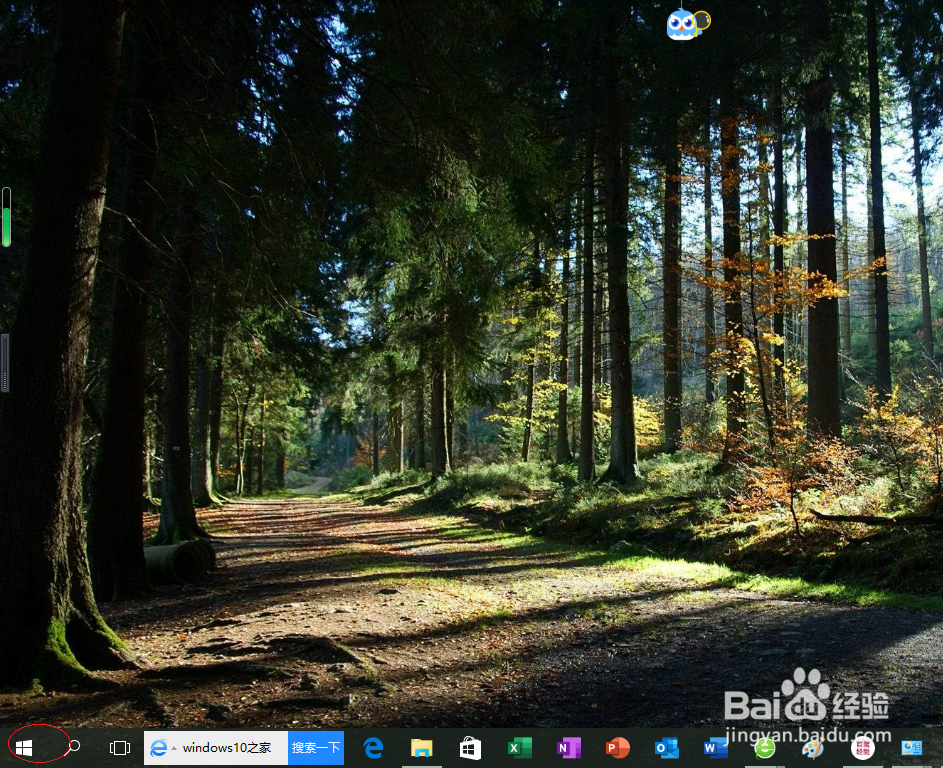
Task: Click the green slider on the left edge
Action: (x=6, y=217)
